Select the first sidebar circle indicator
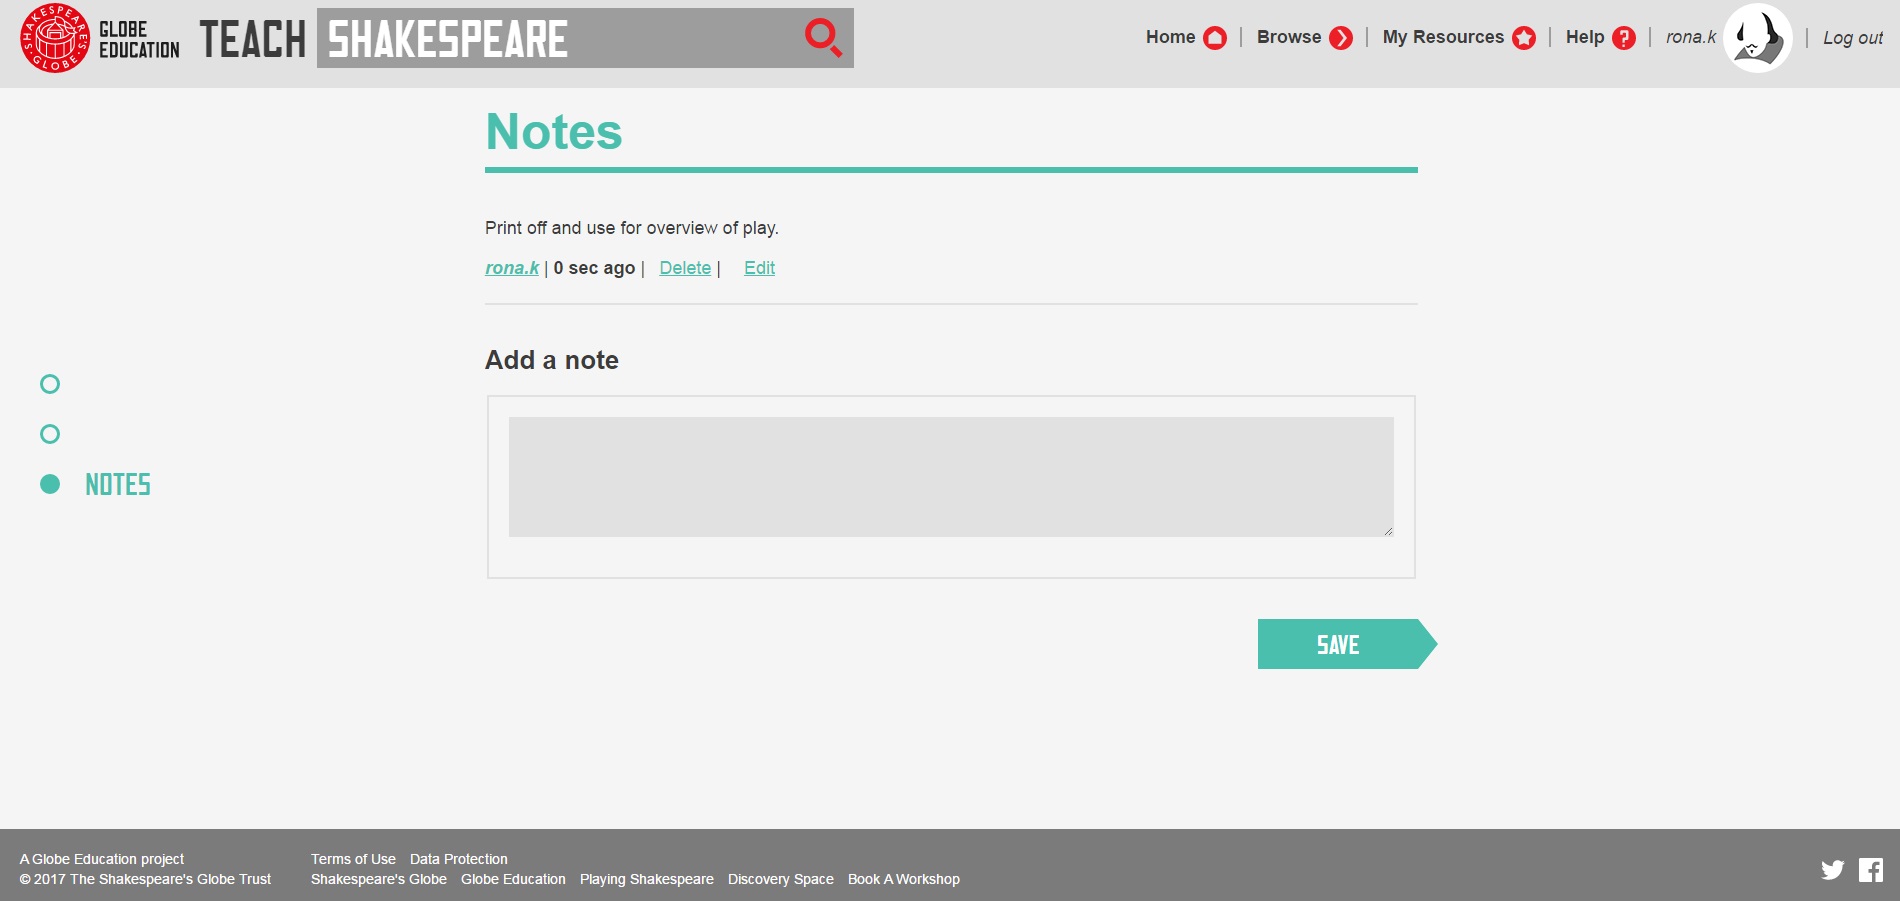 click(50, 384)
